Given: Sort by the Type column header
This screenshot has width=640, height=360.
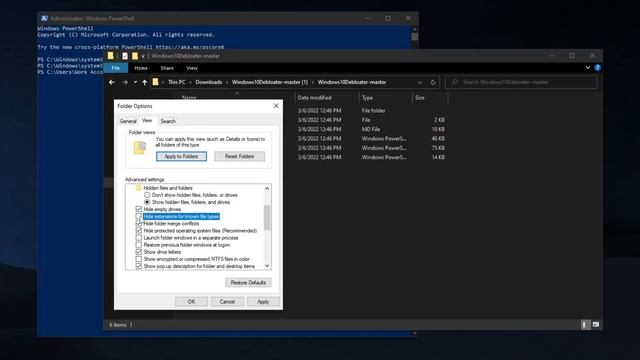Looking at the screenshot, I should point(367,98).
